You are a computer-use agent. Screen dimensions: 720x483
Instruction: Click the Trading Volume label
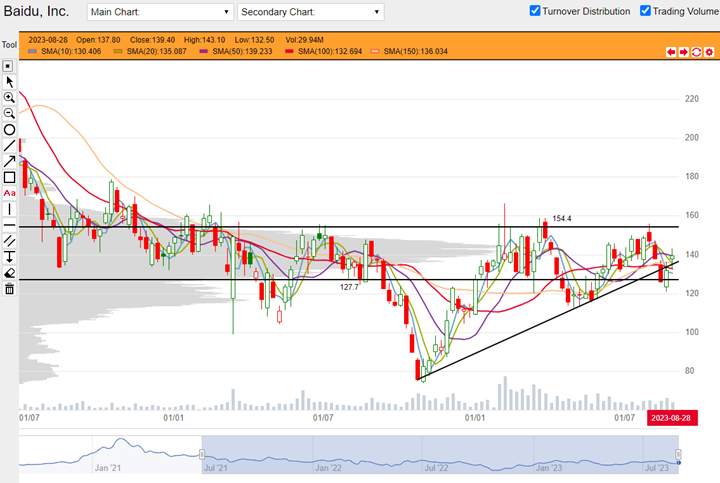point(686,11)
